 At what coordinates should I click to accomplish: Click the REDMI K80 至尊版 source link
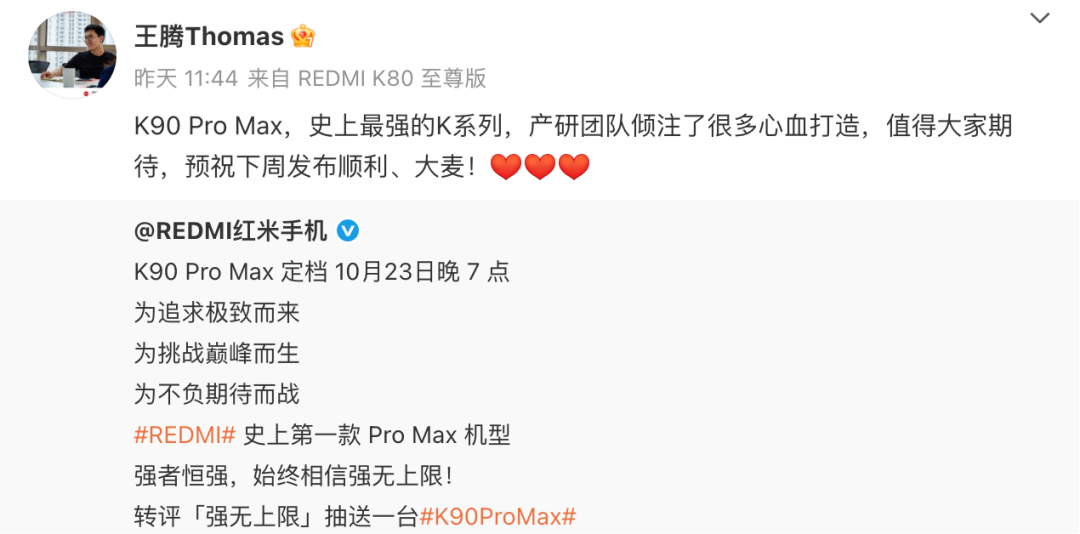tap(392, 79)
